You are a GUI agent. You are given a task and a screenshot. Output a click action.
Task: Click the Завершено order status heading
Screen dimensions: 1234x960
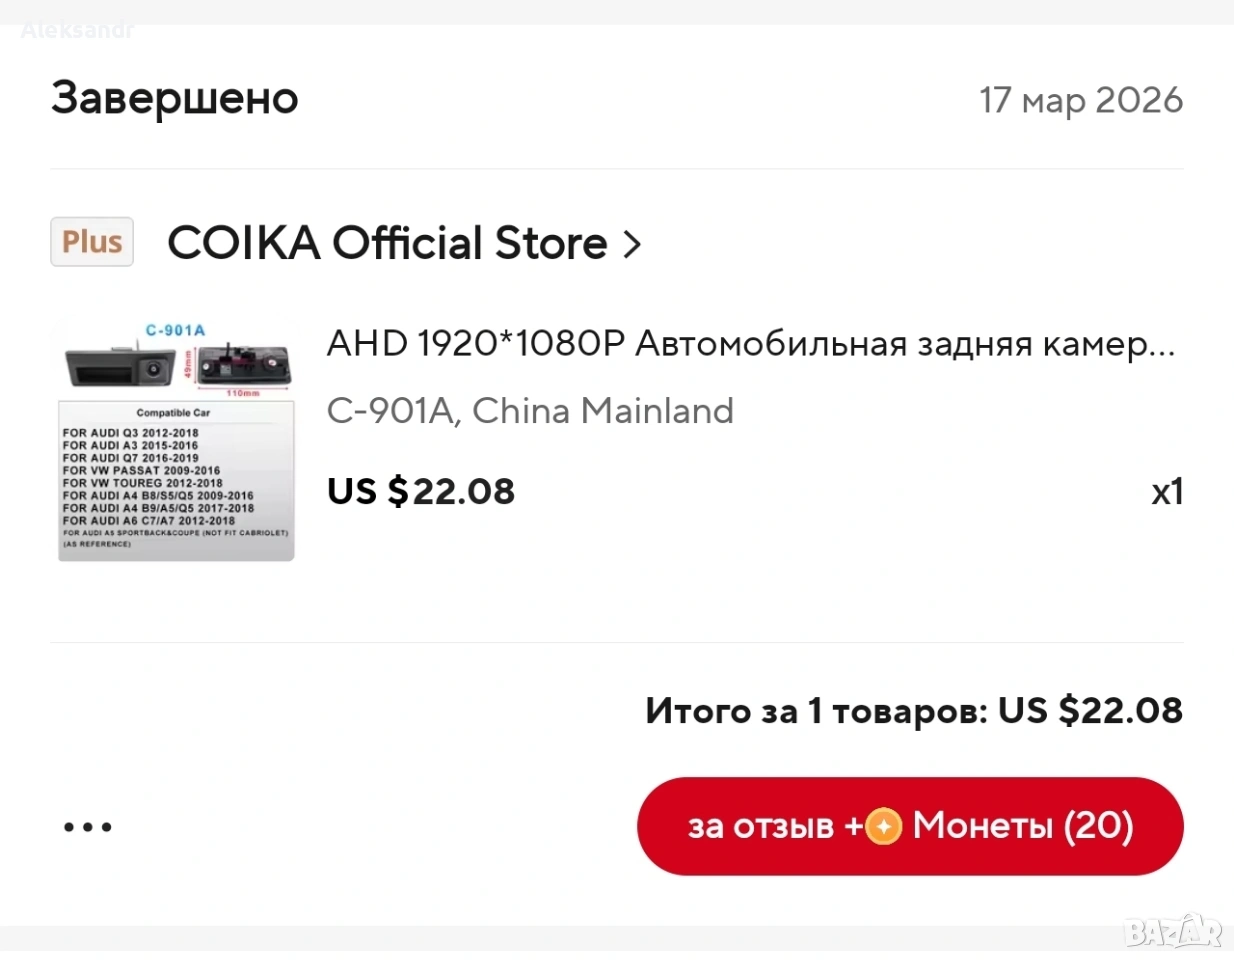175,98
